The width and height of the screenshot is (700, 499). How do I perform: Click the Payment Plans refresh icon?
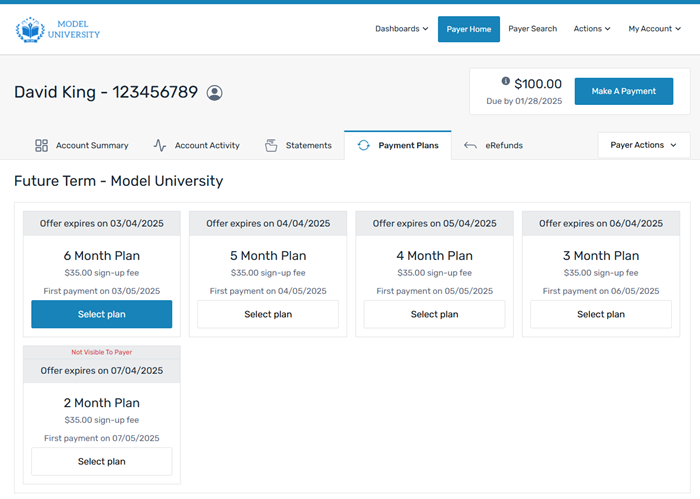point(363,145)
